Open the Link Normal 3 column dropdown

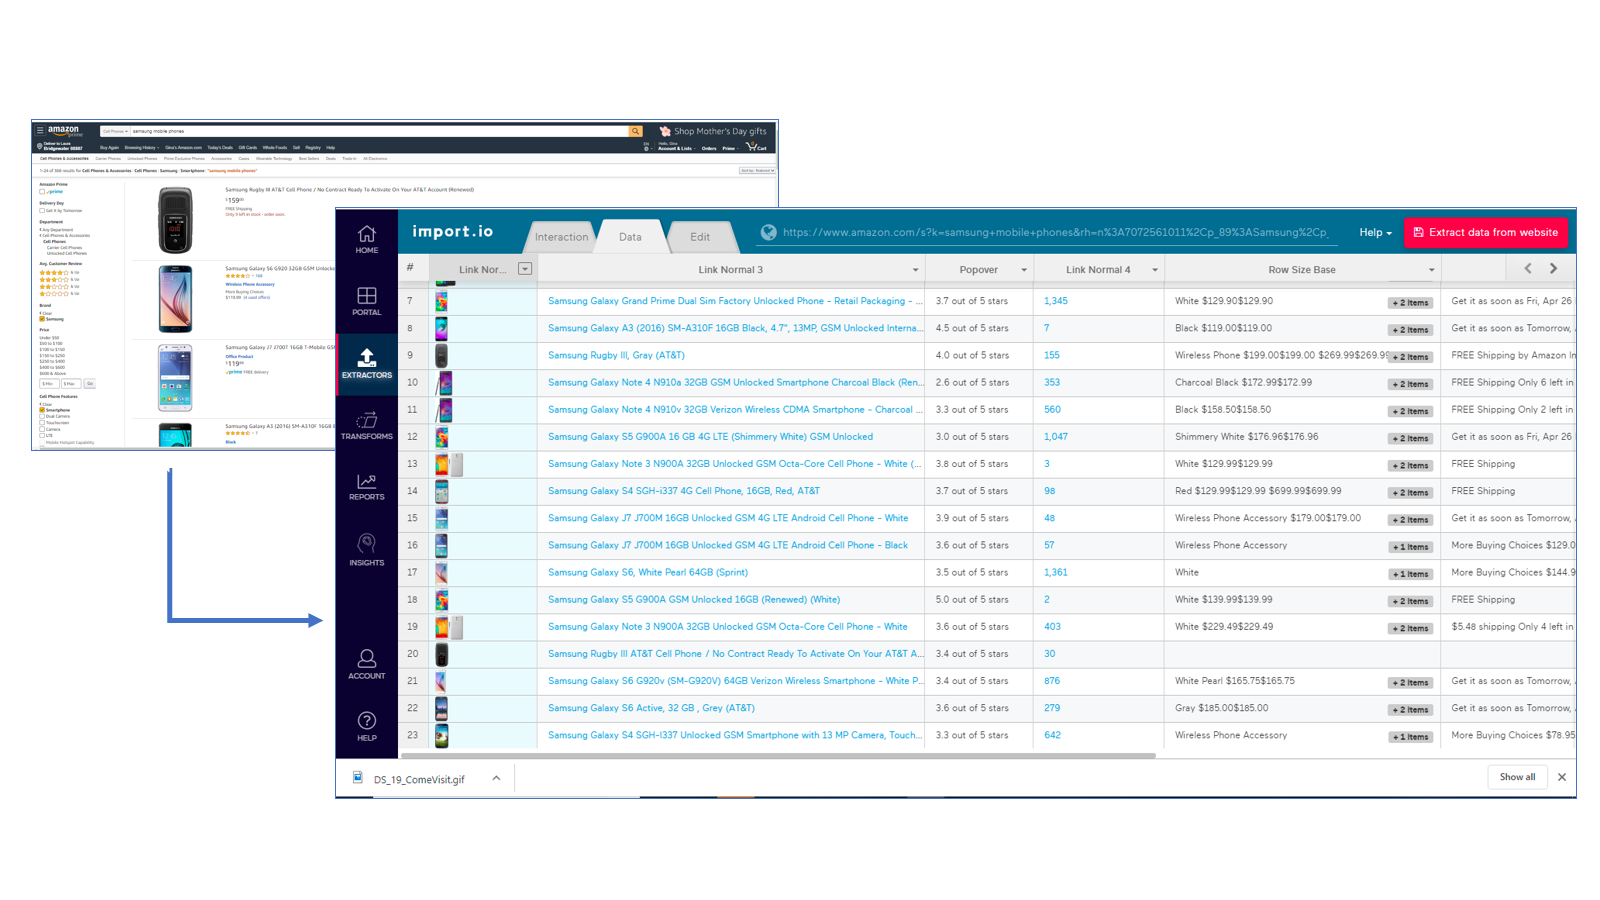pyautogui.click(x=915, y=270)
